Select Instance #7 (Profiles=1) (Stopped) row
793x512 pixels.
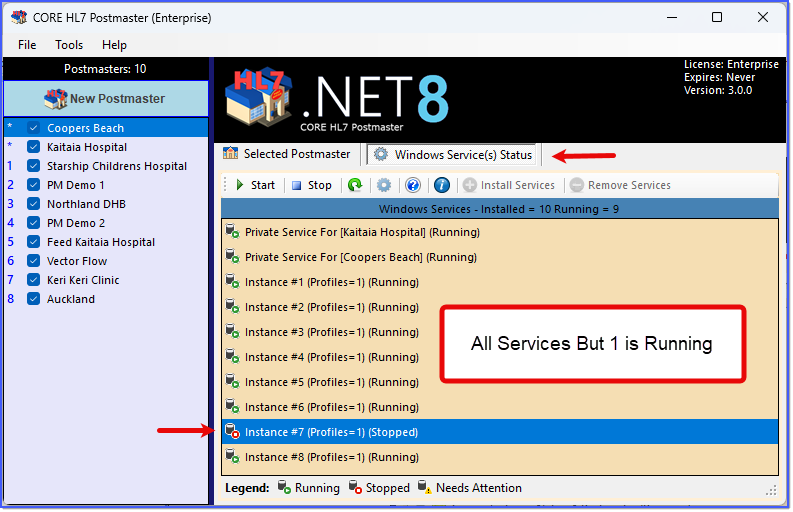[500, 432]
